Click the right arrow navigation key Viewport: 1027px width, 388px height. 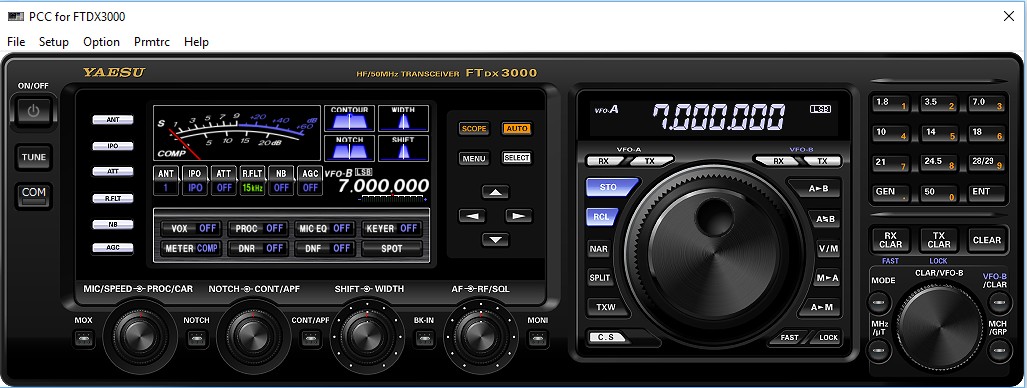[519, 216]
